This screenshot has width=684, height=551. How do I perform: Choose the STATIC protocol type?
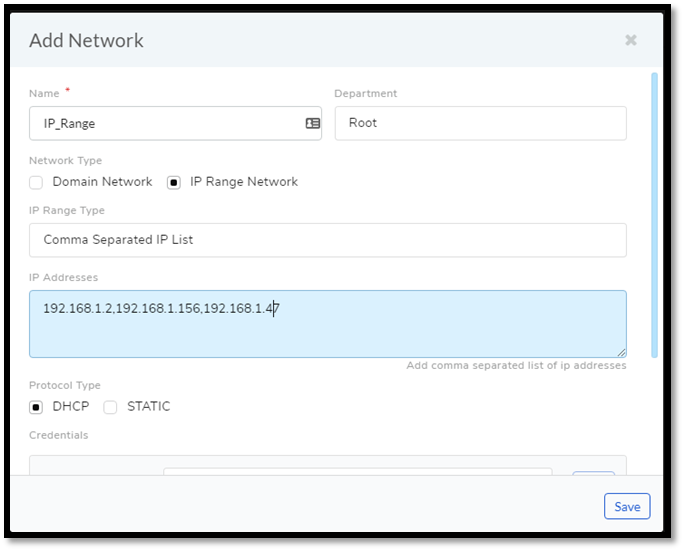110,407
